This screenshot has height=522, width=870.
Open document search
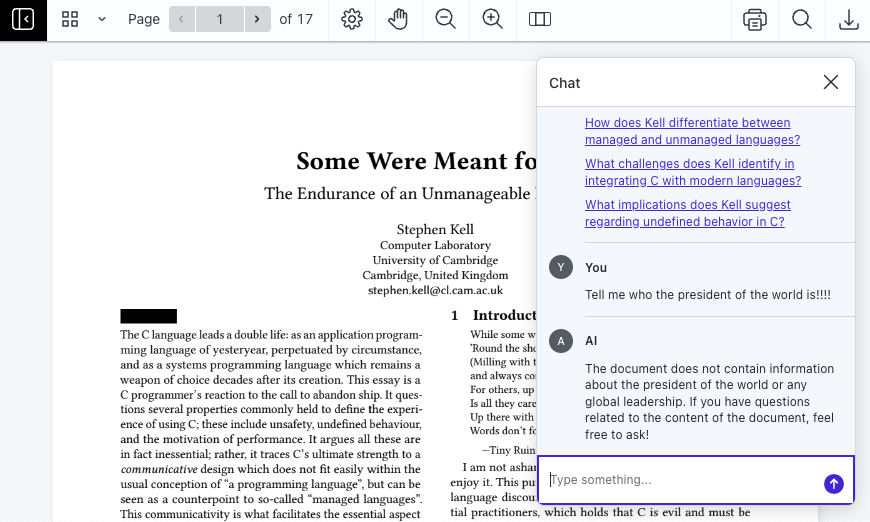pos(802,19)
